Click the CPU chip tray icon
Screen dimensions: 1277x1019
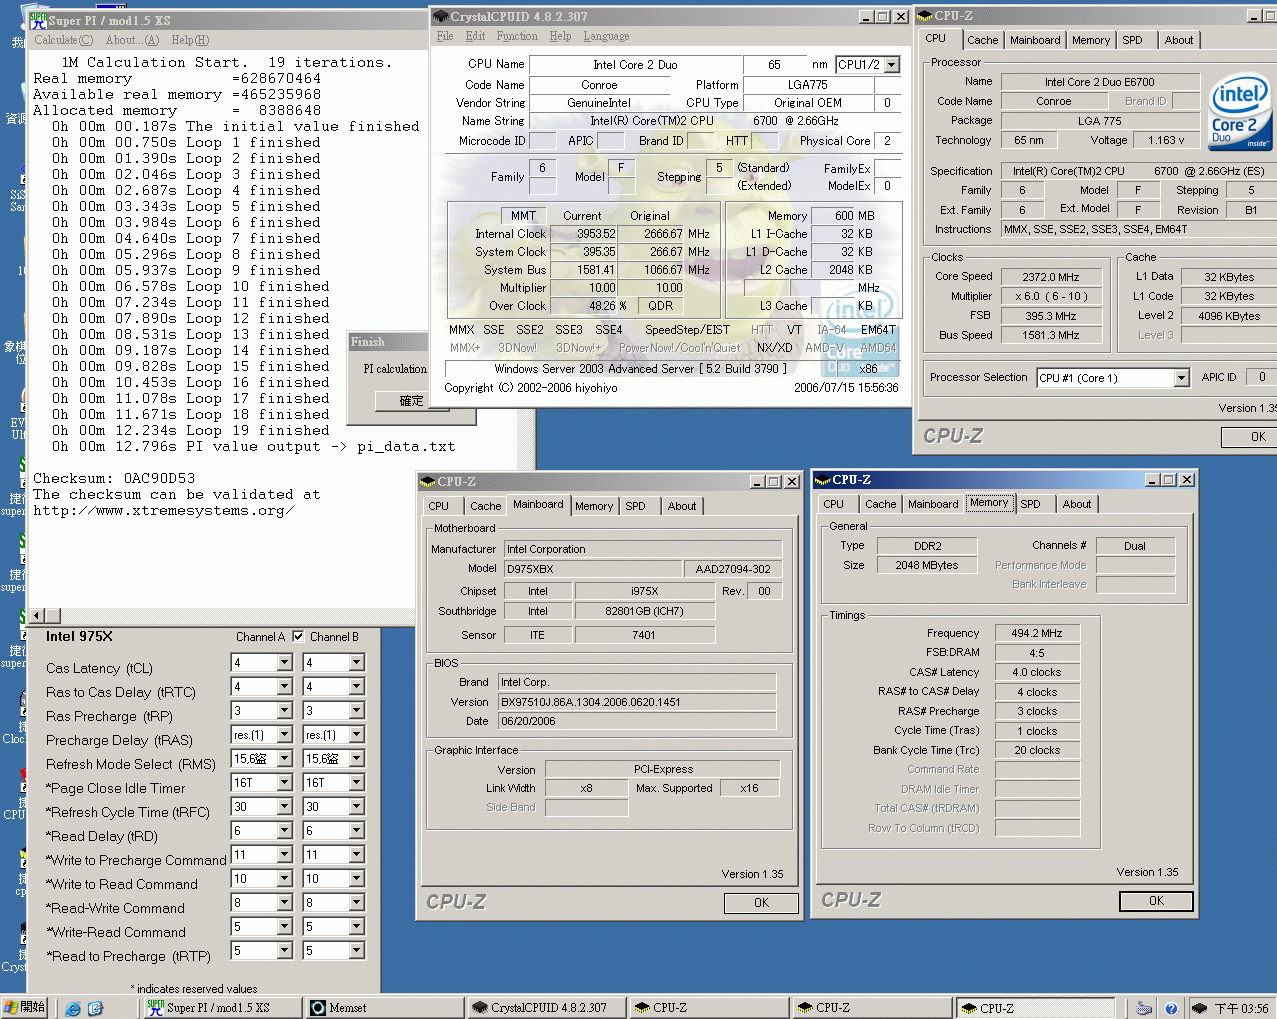coord(1198,1008)
